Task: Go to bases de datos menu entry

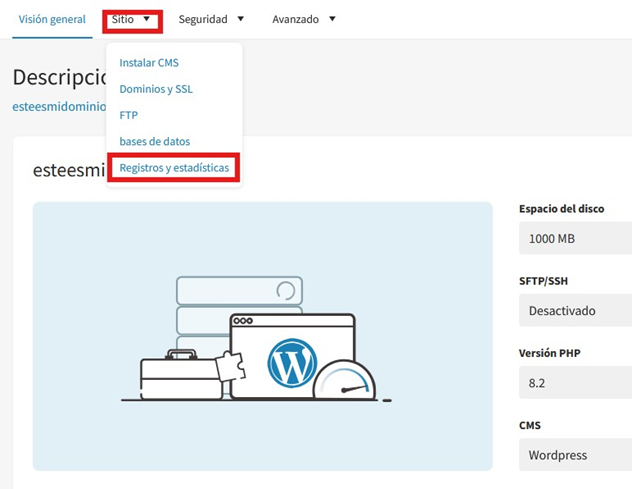Action: 155,141
